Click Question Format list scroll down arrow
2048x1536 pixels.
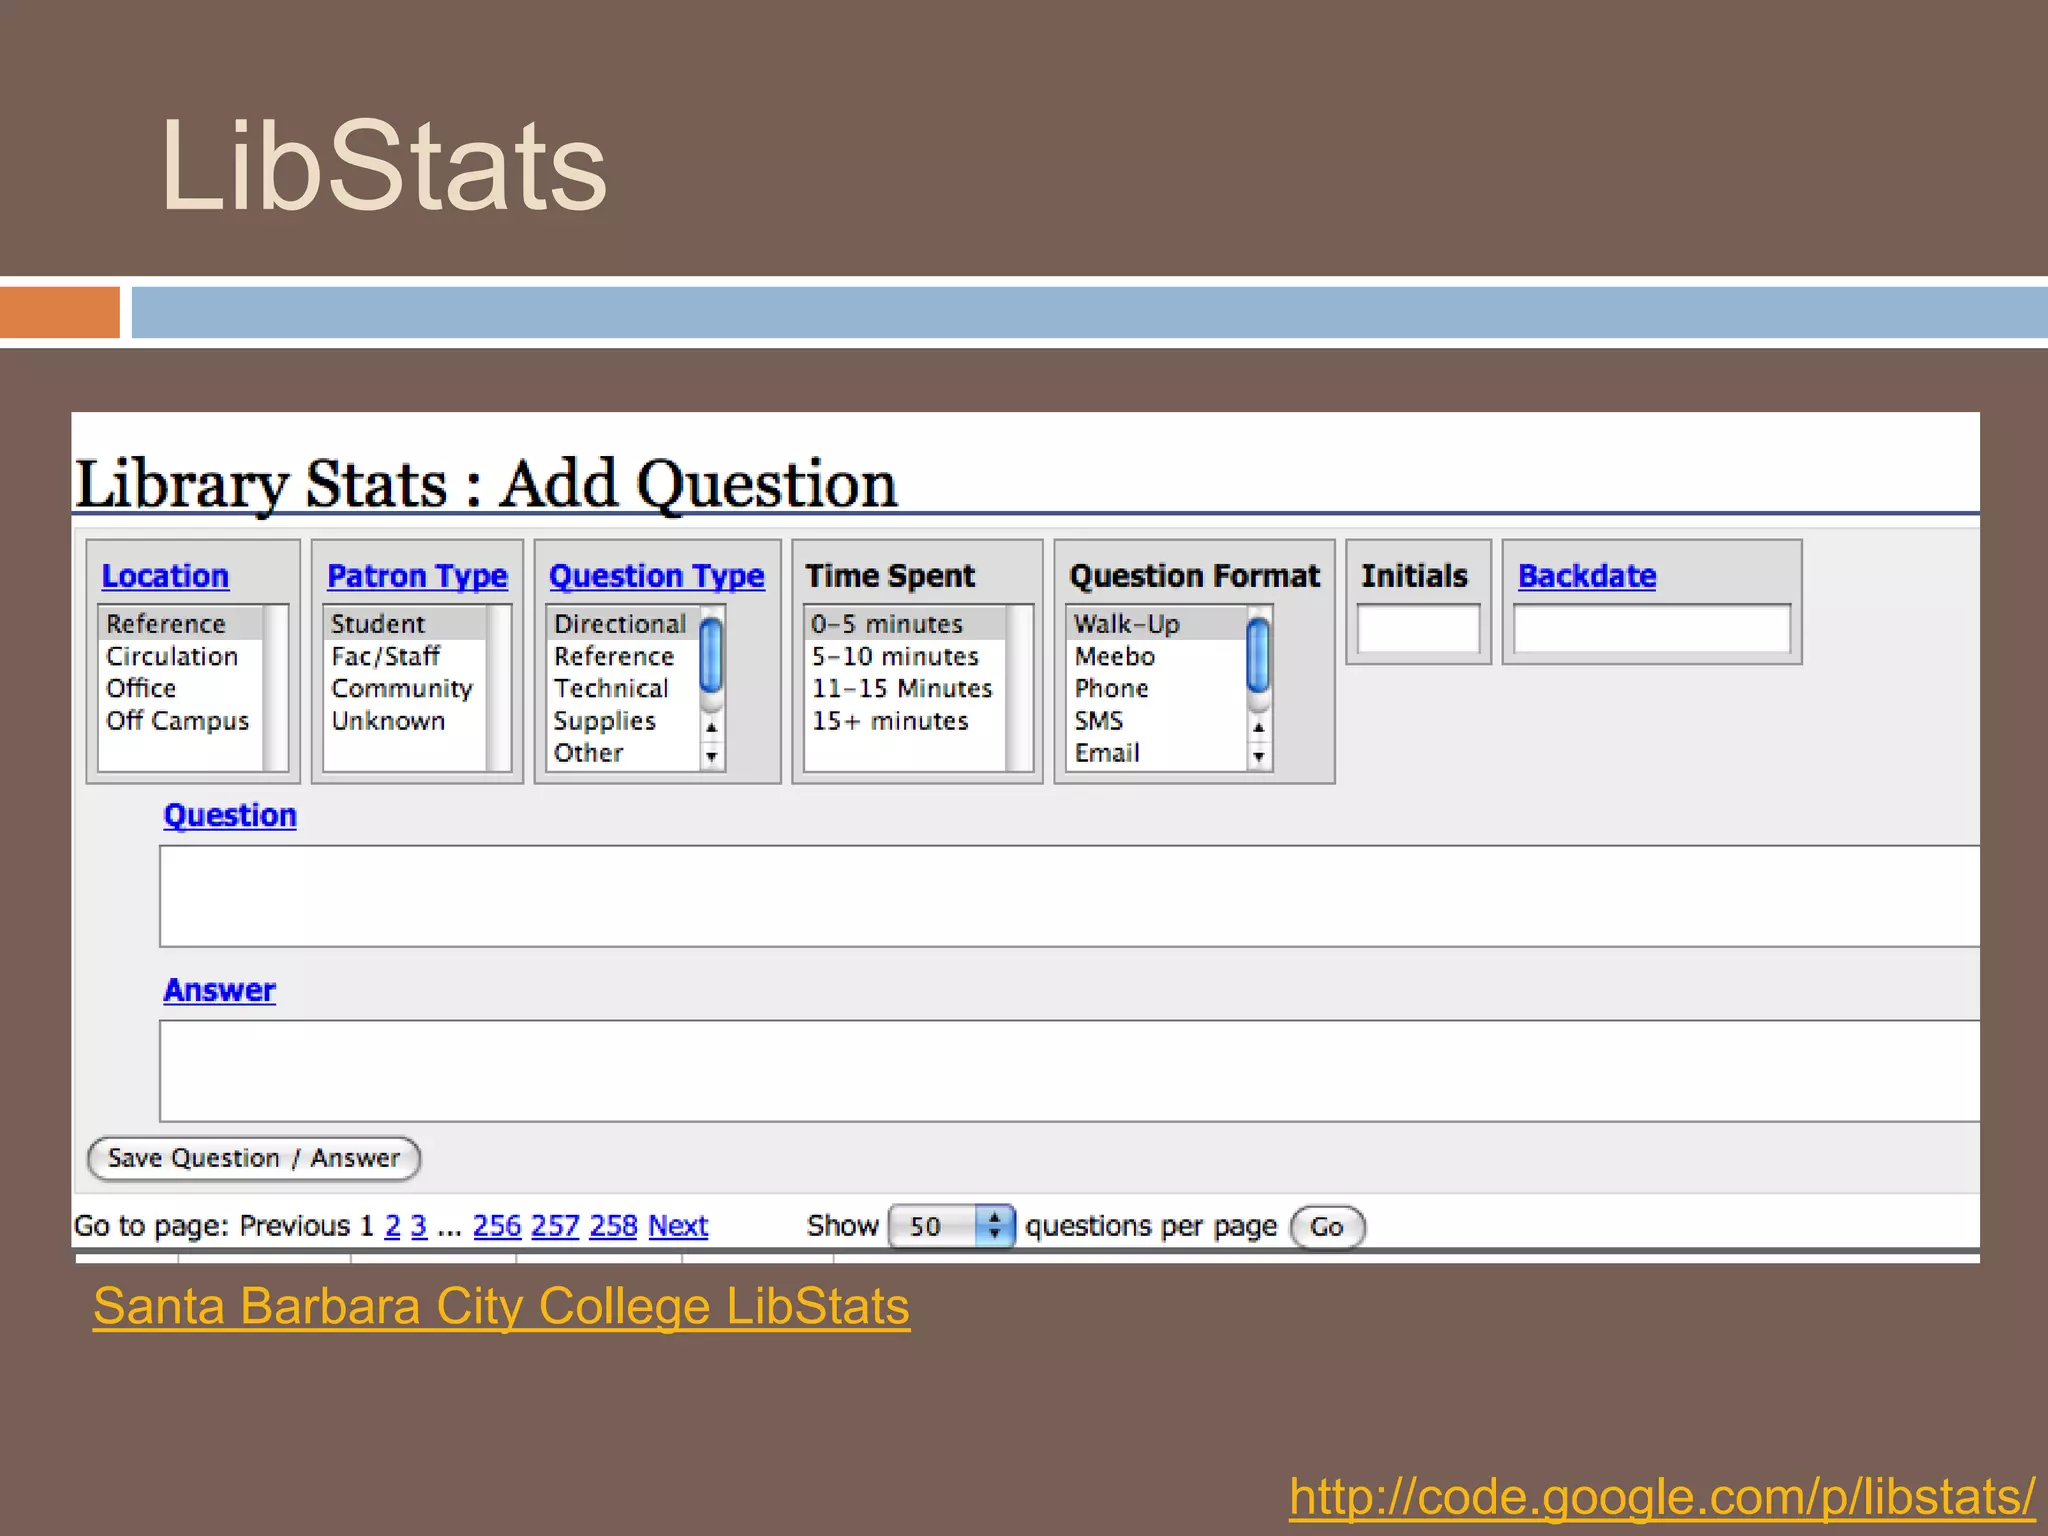click(x=1259, y=757)
